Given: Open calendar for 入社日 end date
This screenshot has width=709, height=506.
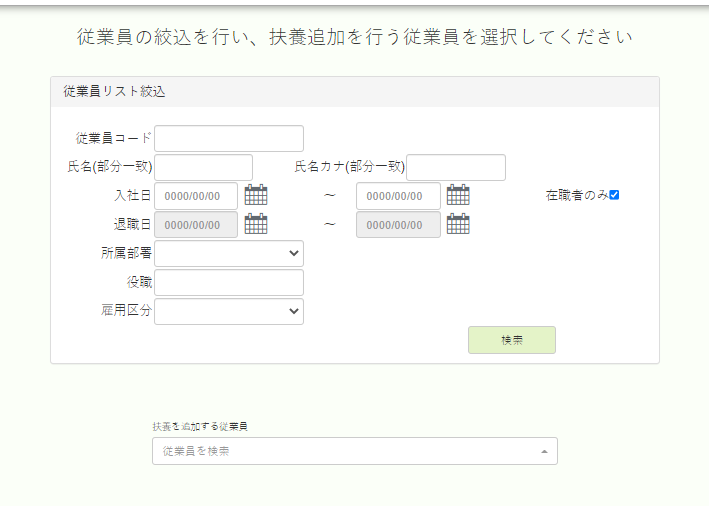Looking at the screenshot, I should coord(458,195).
